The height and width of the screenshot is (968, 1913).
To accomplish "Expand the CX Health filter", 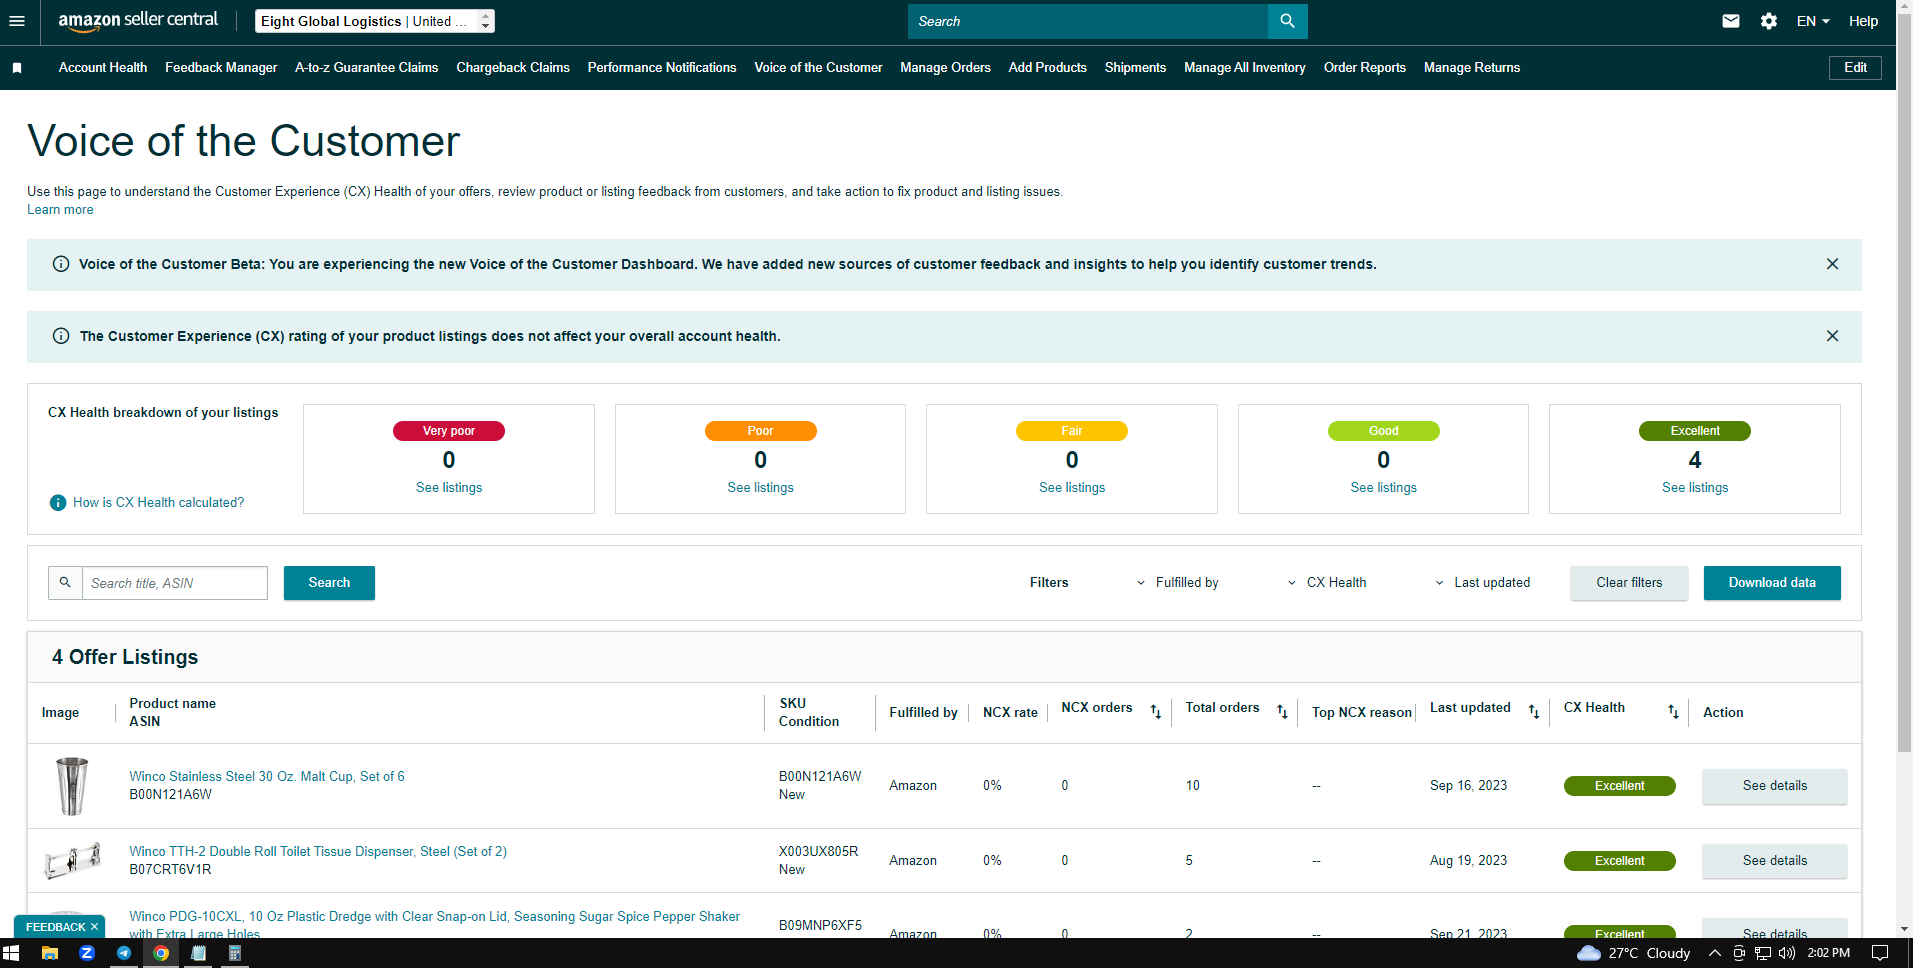I will (1327, 583).
